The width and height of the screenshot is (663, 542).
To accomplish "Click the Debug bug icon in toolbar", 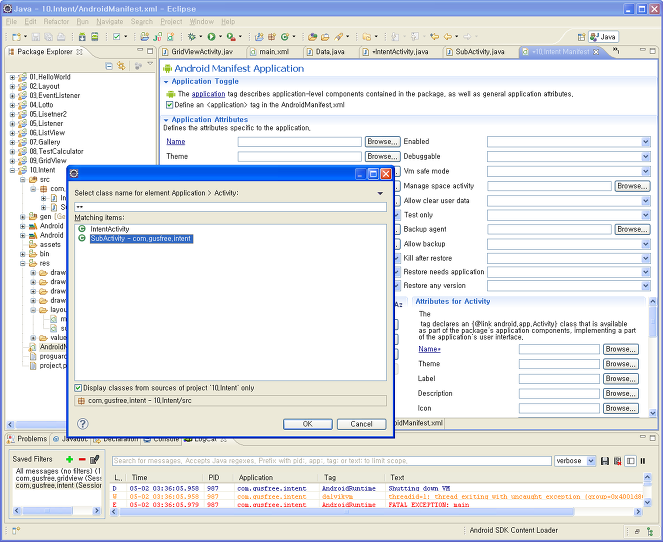I will tap(192, 37).
